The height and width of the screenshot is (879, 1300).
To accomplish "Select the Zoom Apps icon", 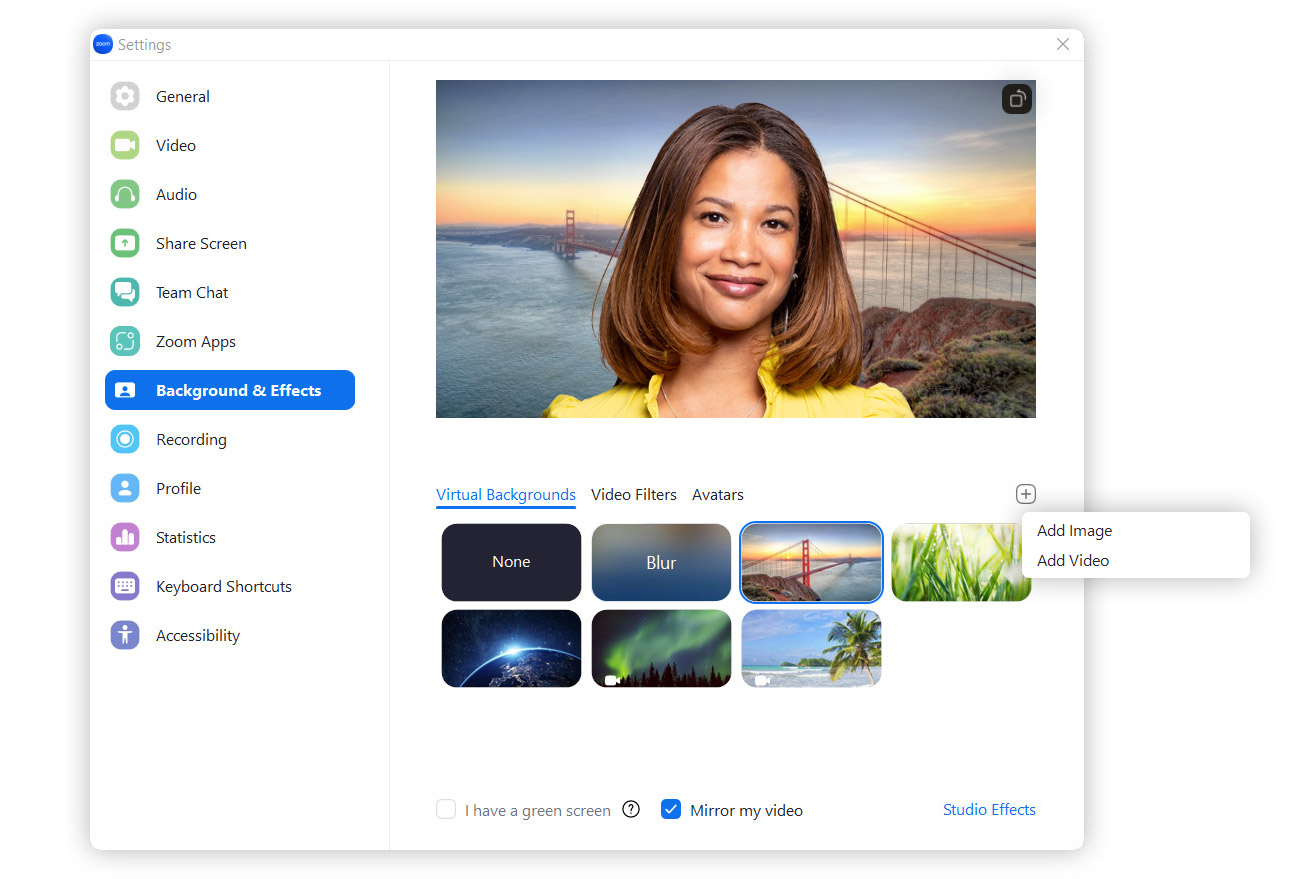I will 125,342.
